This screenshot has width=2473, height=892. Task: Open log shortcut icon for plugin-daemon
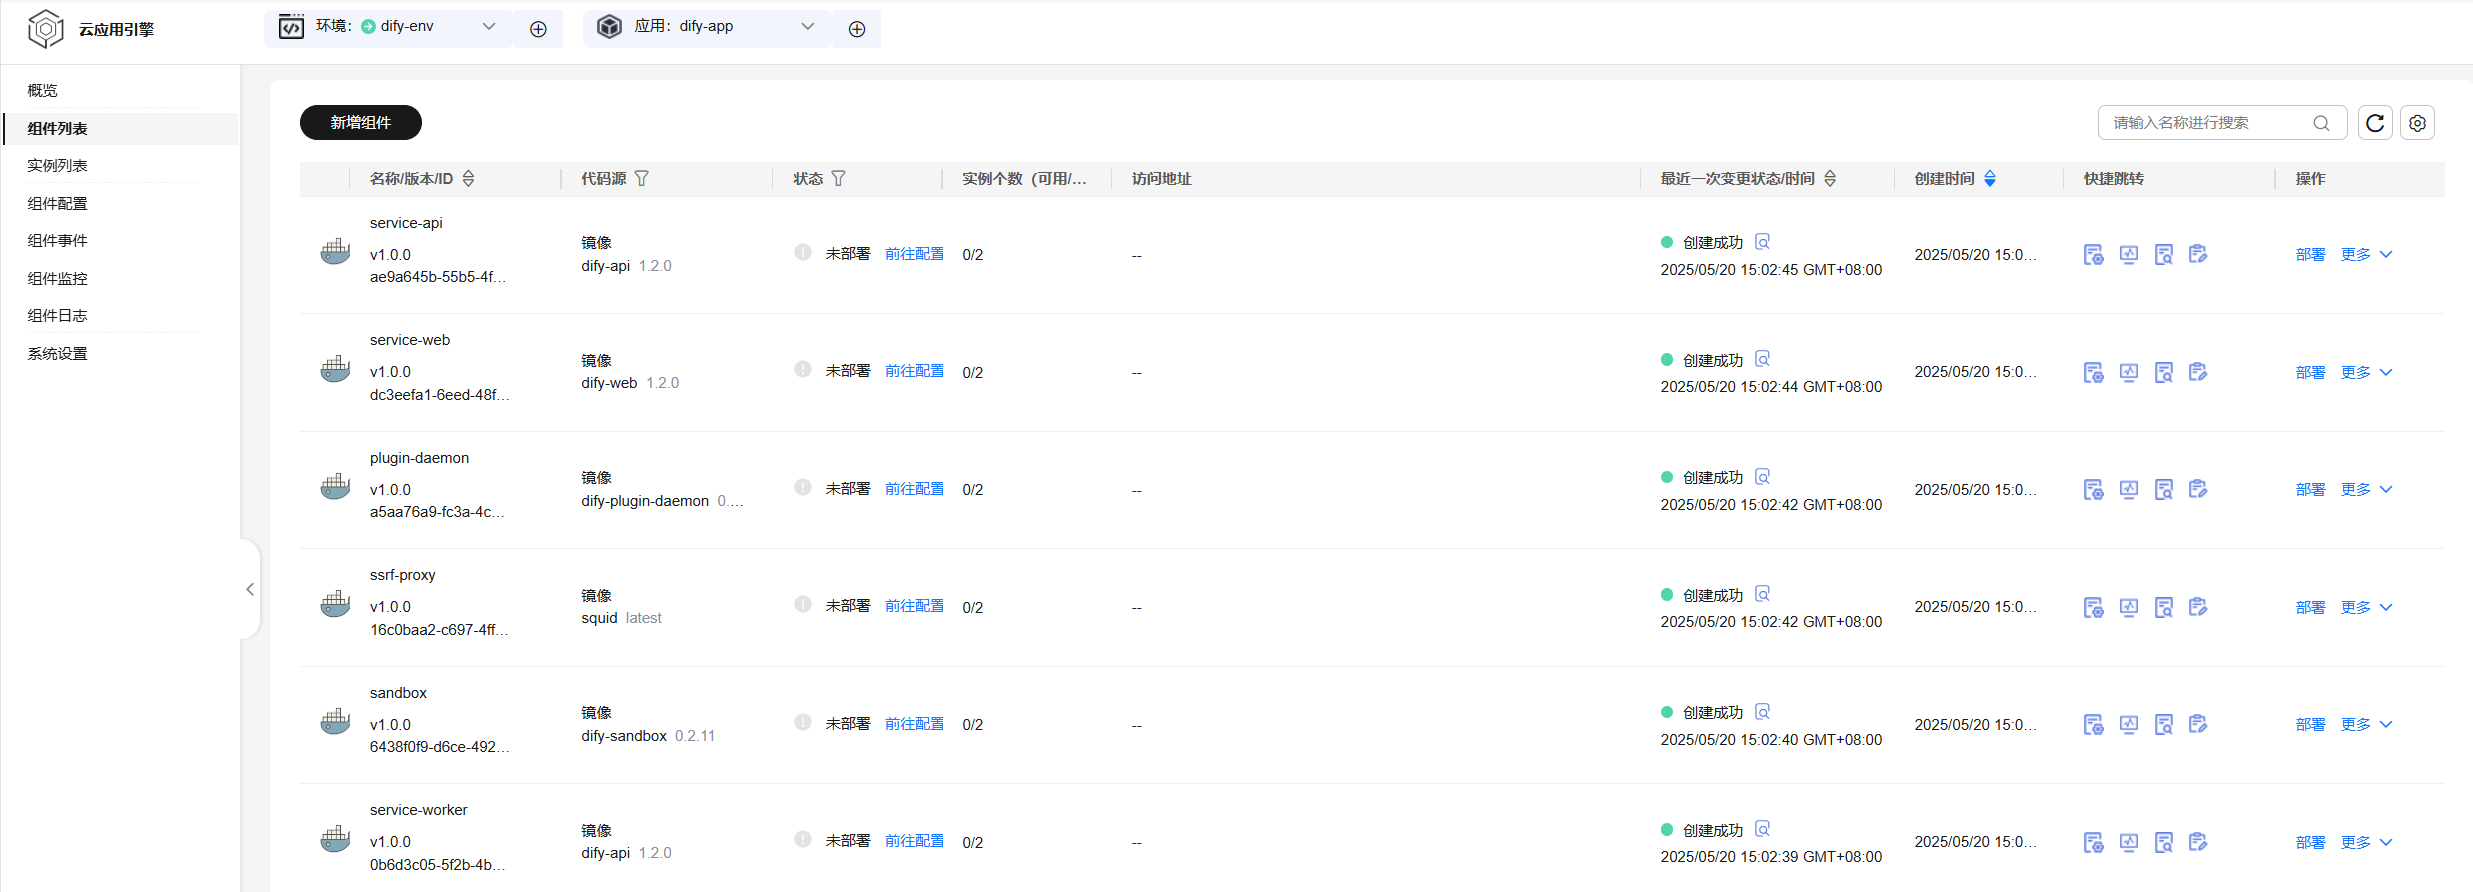pos(2164,490)
